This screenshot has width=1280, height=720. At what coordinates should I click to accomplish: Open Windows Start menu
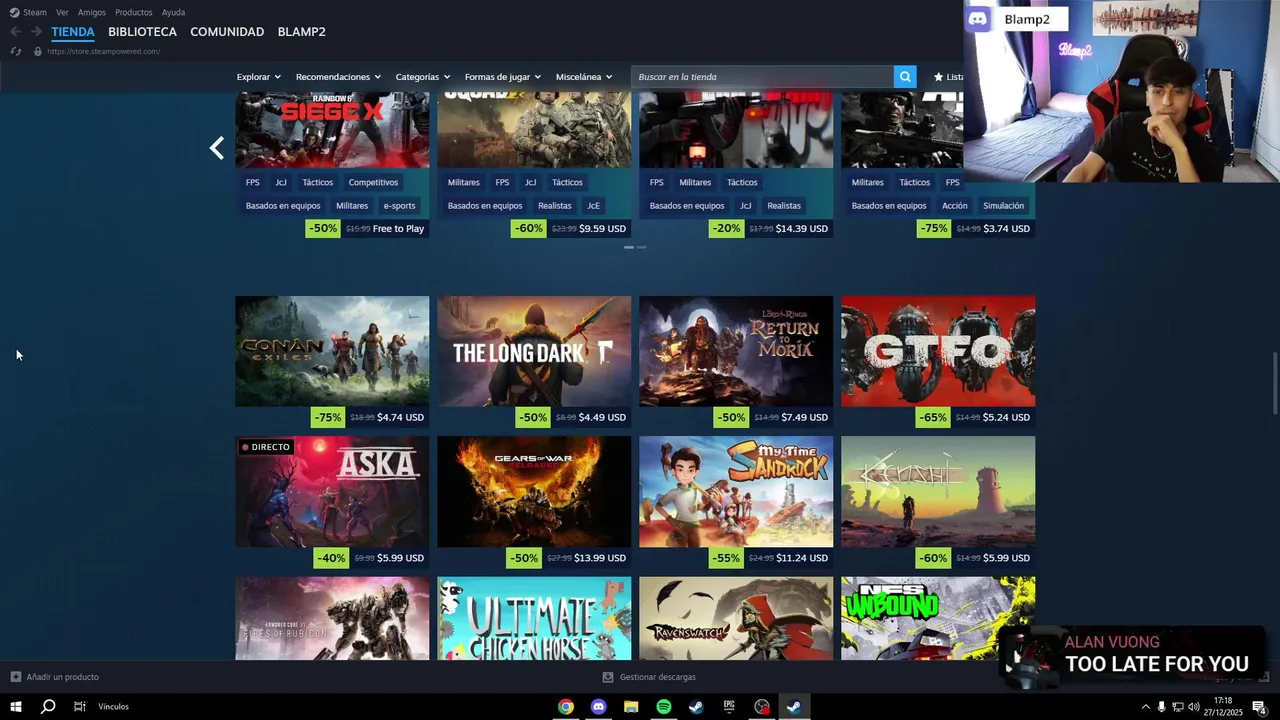tap(16, 707)
